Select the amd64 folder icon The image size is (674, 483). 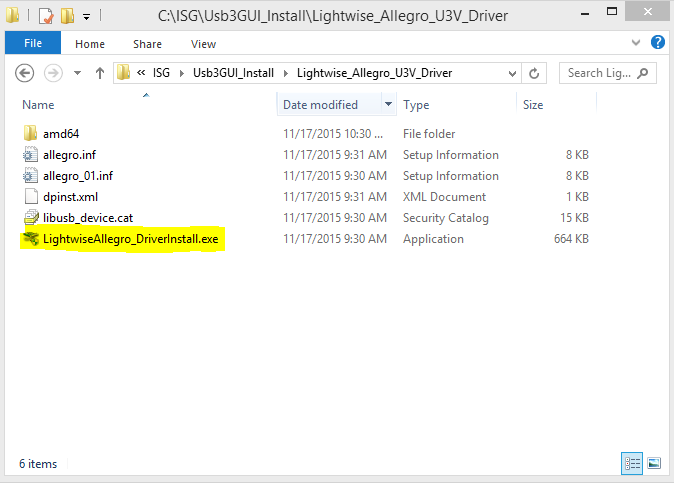click(x=31, y=133)
